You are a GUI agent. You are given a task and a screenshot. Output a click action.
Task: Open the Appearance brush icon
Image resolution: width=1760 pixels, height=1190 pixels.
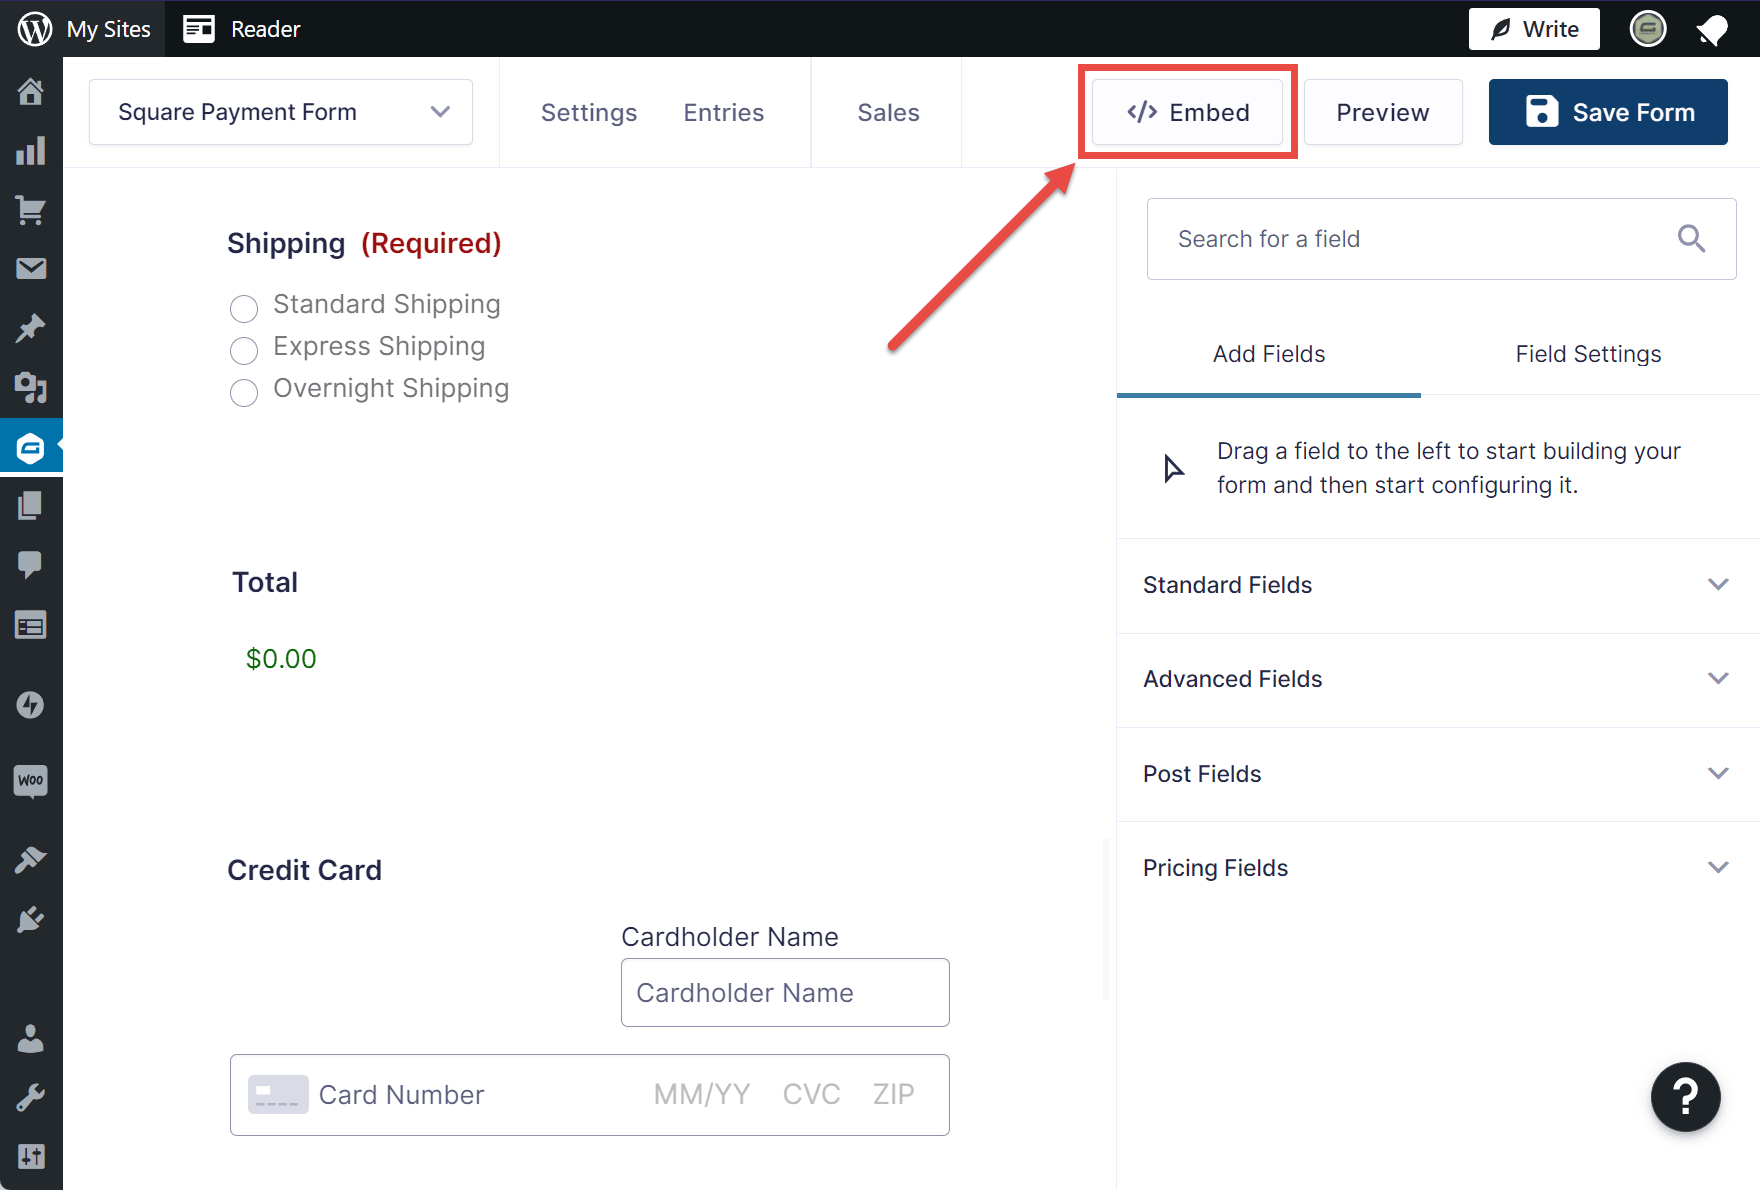[31, 860]
